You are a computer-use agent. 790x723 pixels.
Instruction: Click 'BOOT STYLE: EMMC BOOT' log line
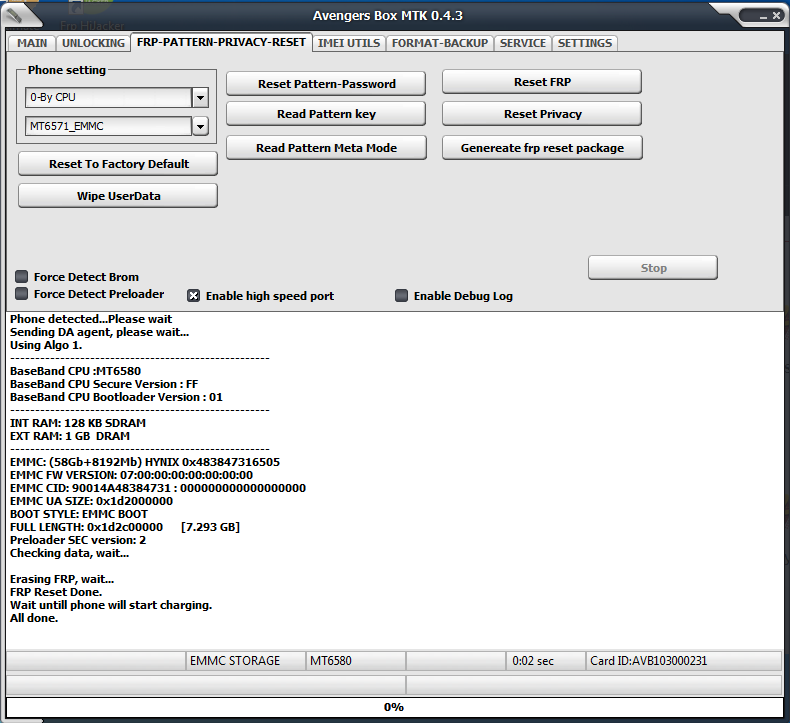79,514
